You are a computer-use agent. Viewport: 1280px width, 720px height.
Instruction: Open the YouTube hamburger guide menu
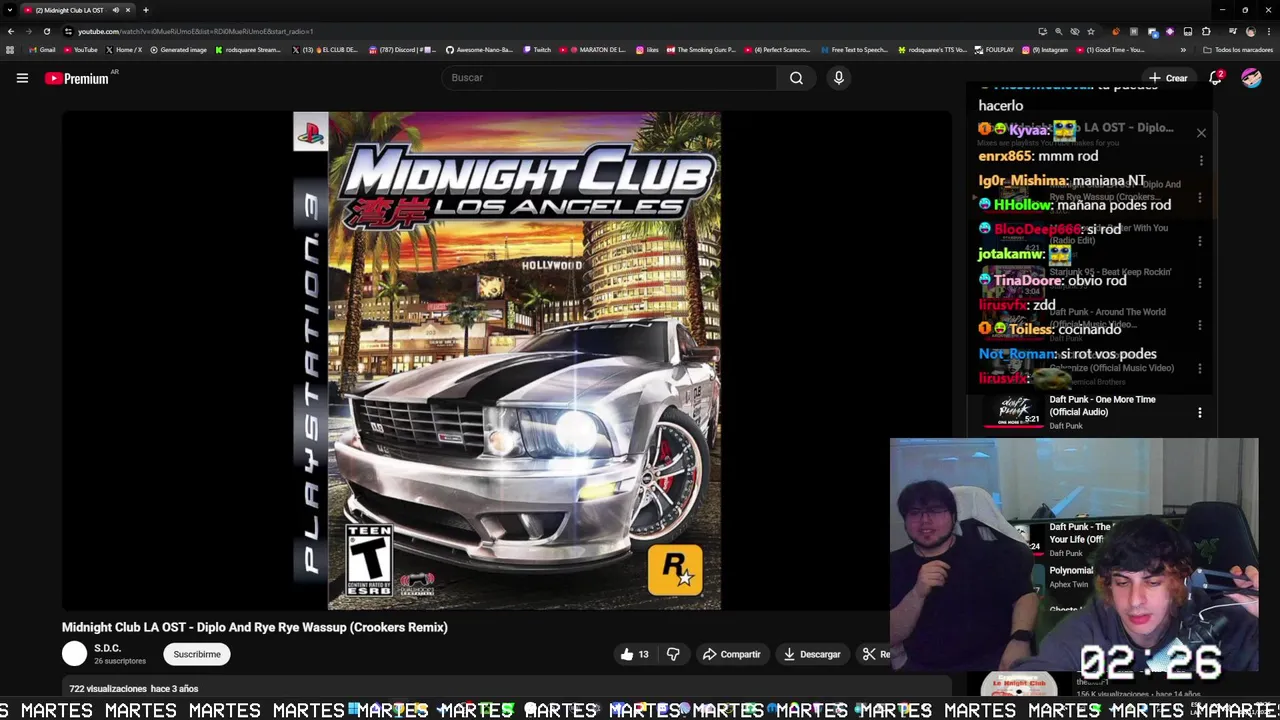coord(22,78)
